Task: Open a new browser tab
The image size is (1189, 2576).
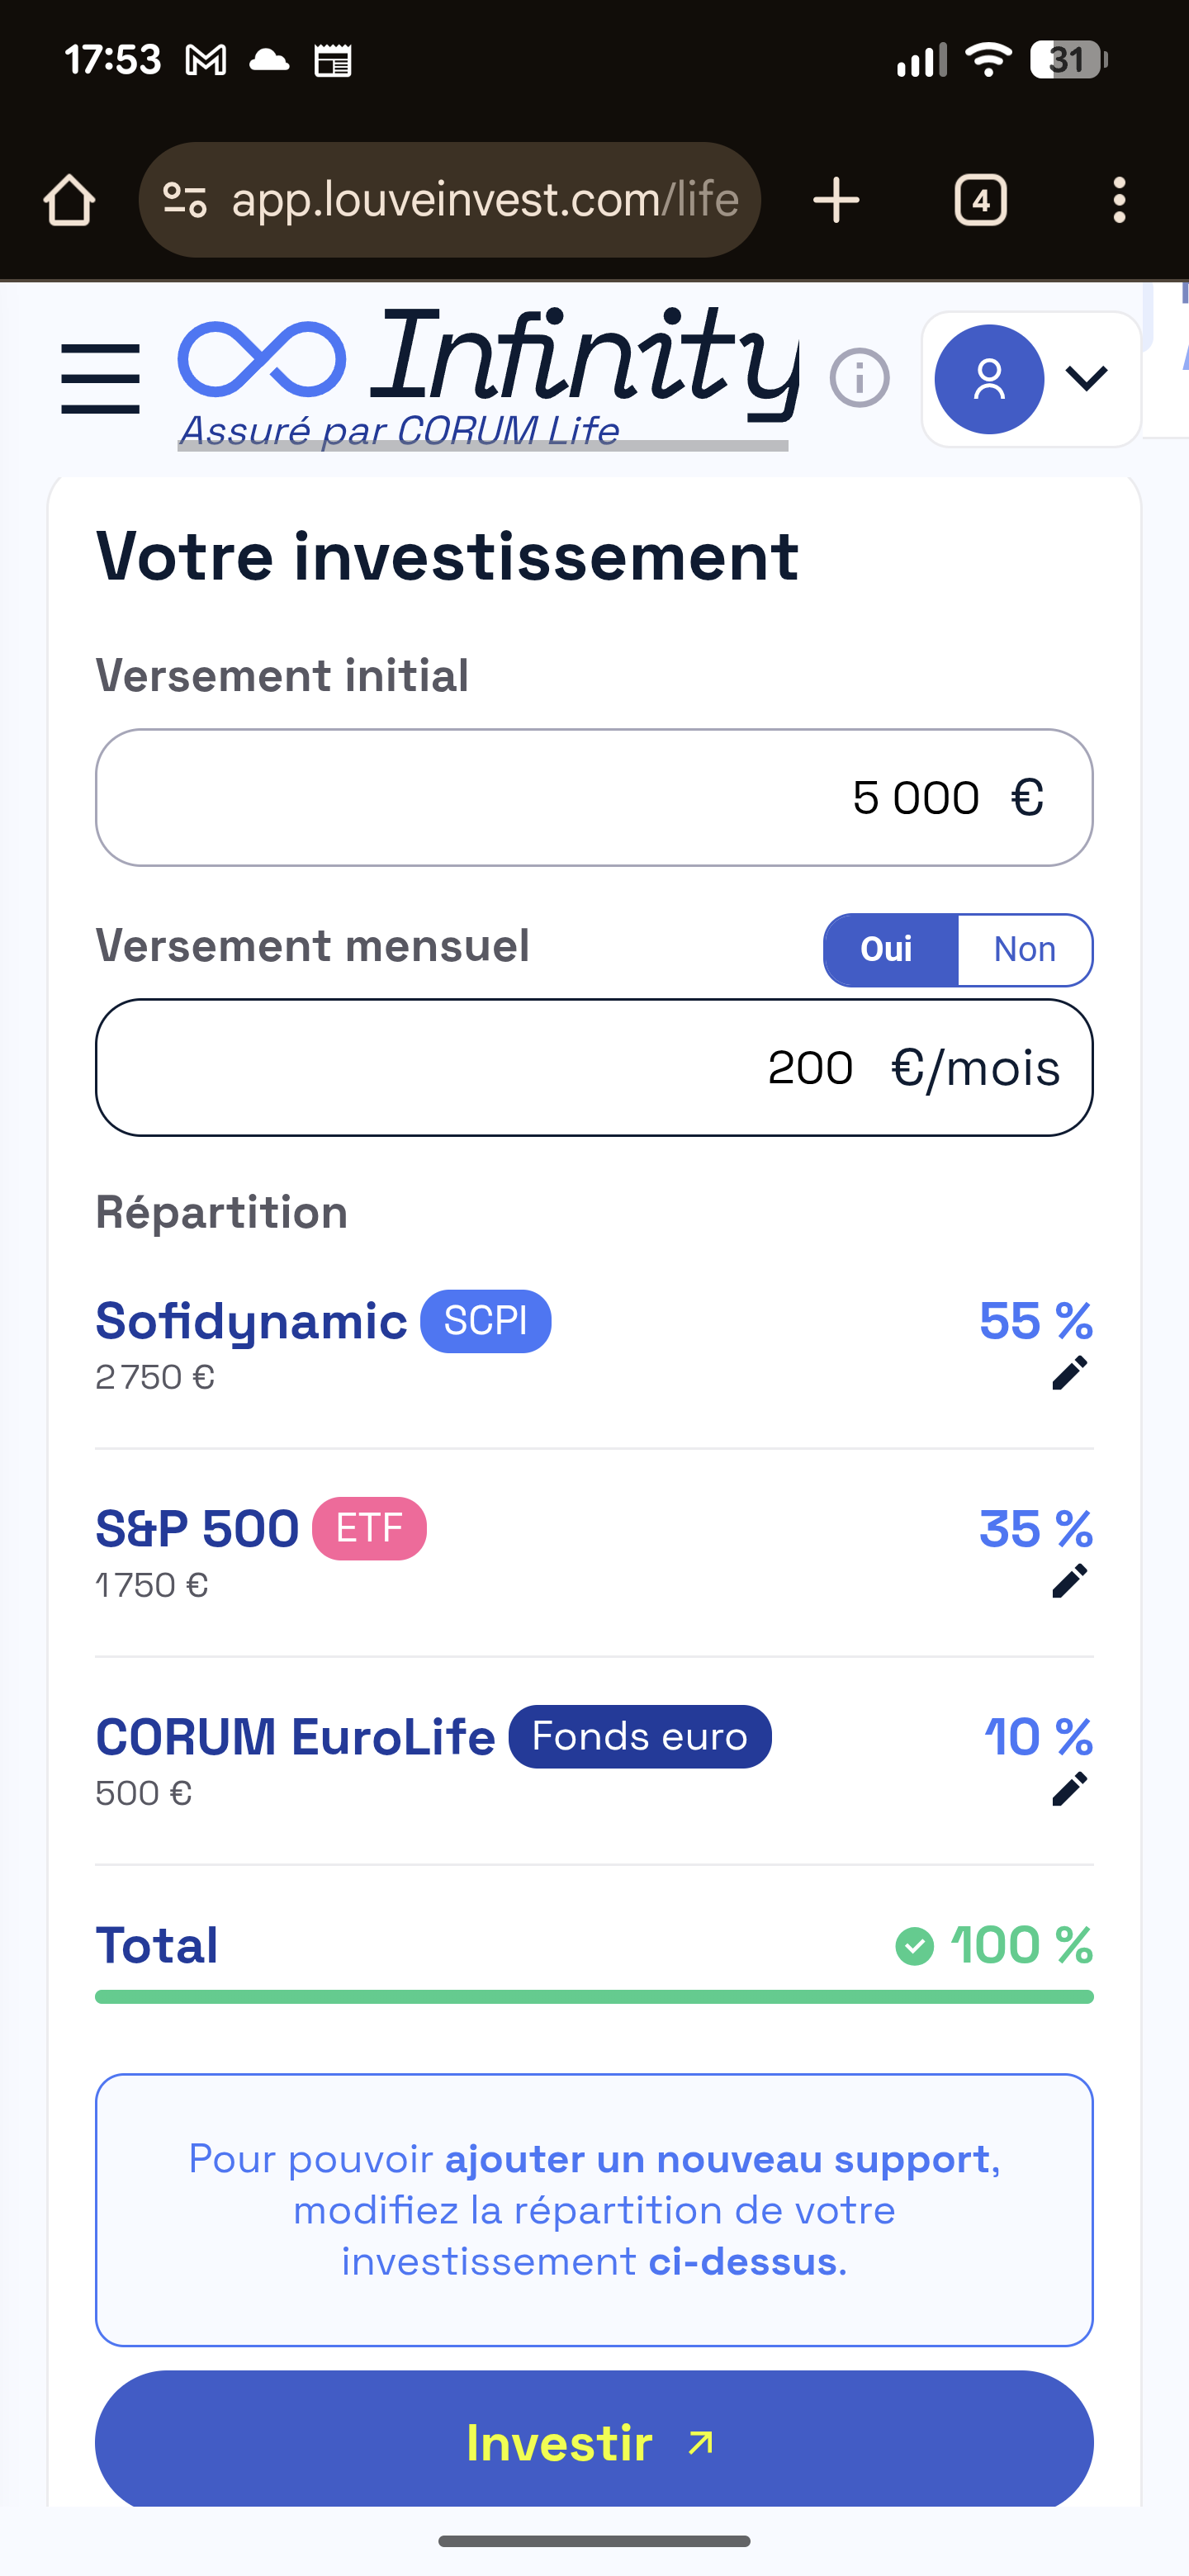Action: tap(836, 200)
